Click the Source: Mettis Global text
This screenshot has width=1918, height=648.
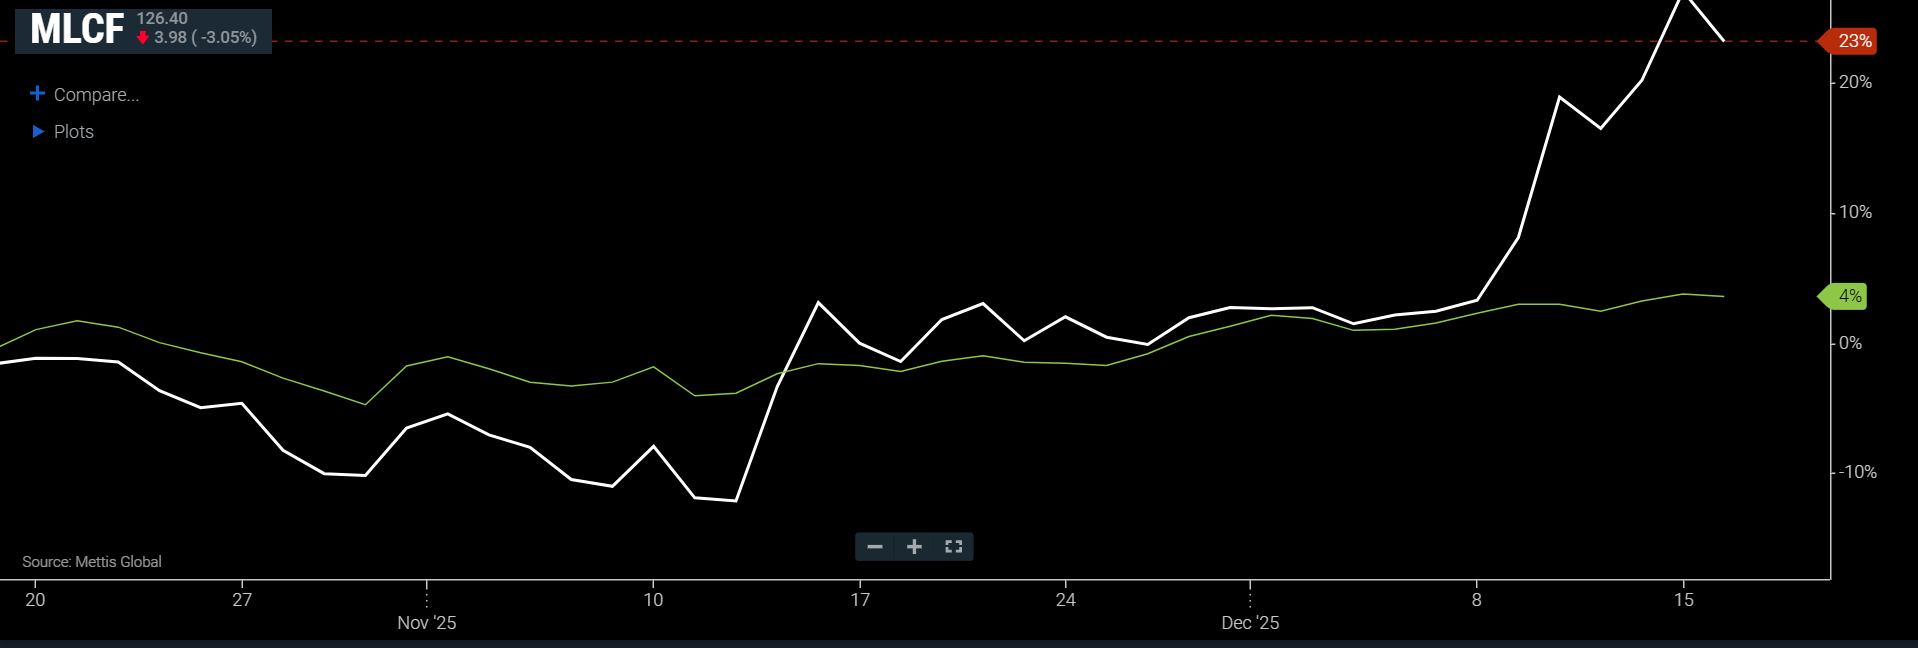coord(92,562)
